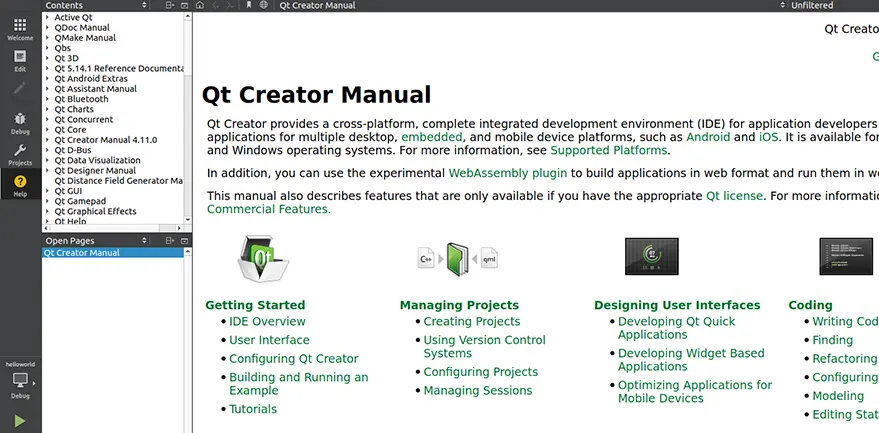Click the Getting Started Qt box image
This screenshot has height=433, width=879.
tap(262, 258)
